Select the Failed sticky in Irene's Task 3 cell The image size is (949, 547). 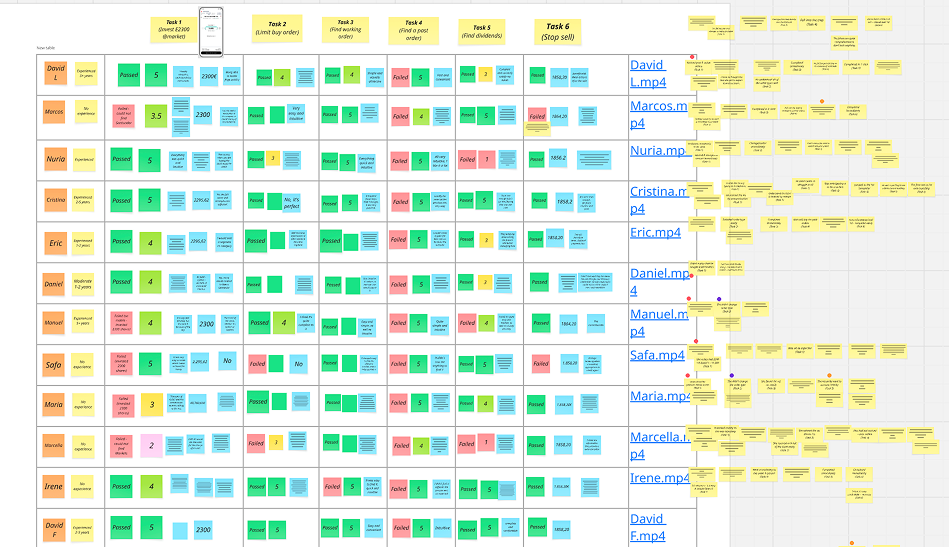[332, 486]
